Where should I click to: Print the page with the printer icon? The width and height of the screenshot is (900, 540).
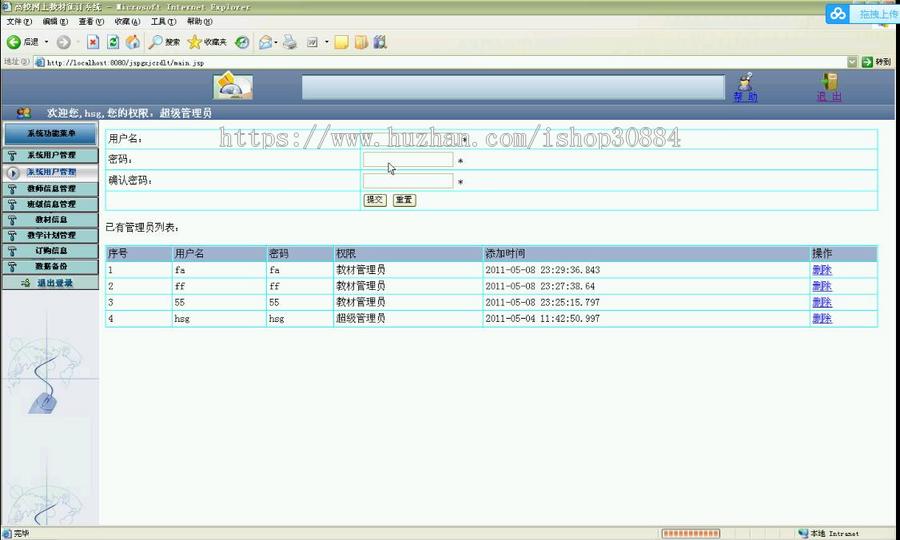(x=290, y=42)
